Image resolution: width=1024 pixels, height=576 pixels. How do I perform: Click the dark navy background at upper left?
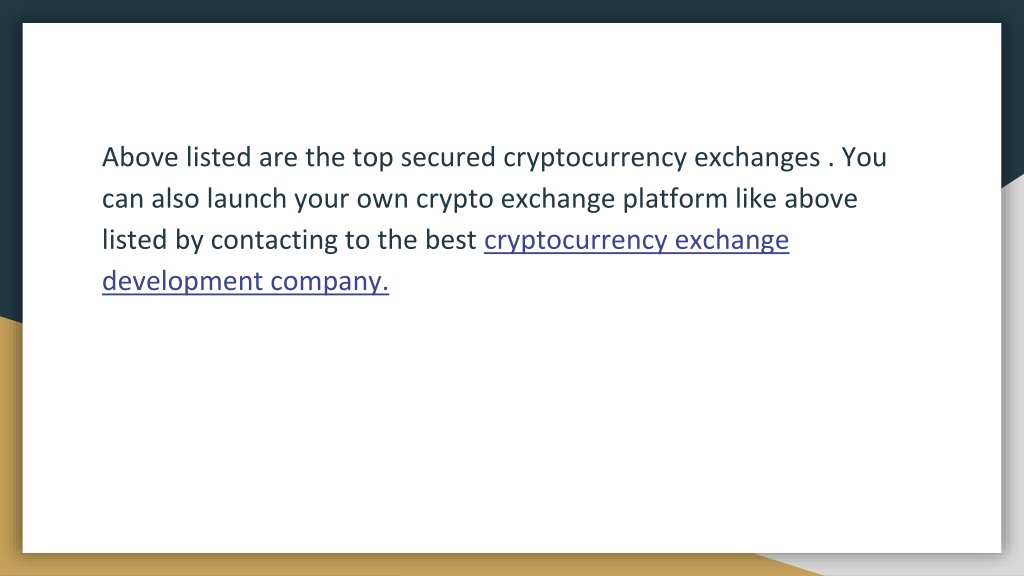click(10, 163)
